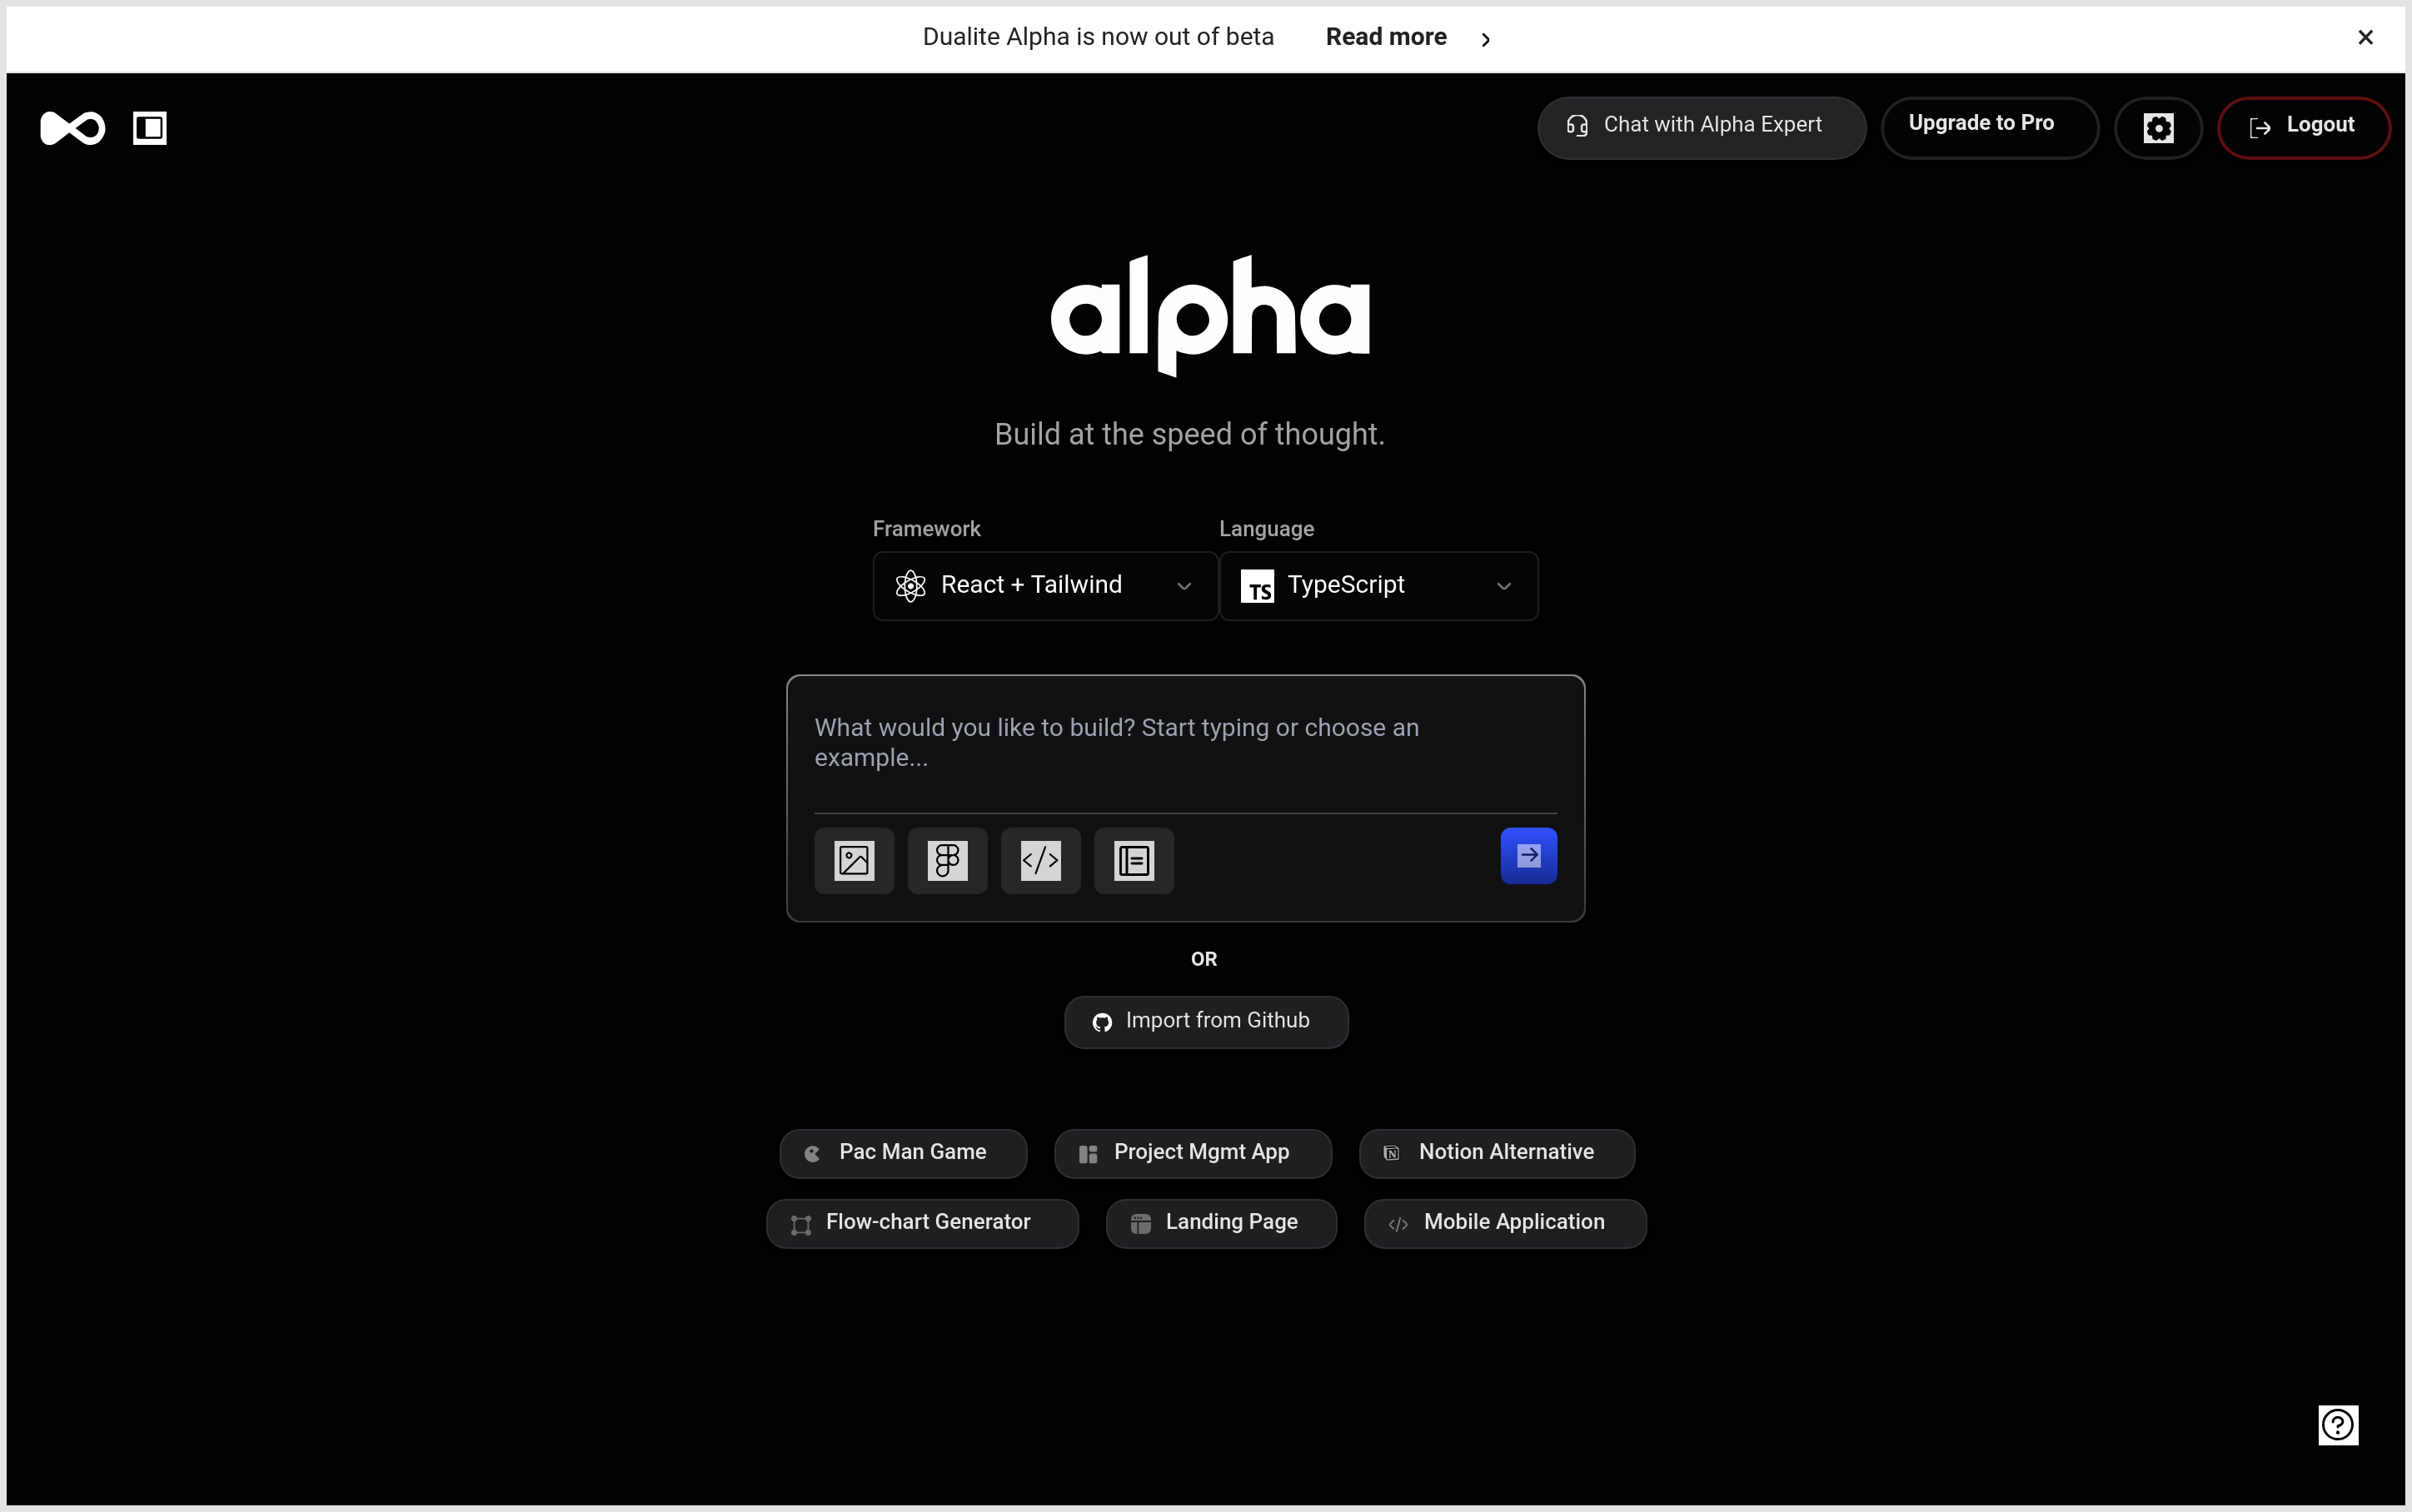Click Chat with Alpha Expert button
The height and width of the screenshot is (1512, 2412).
click(x=1701, y=126)
